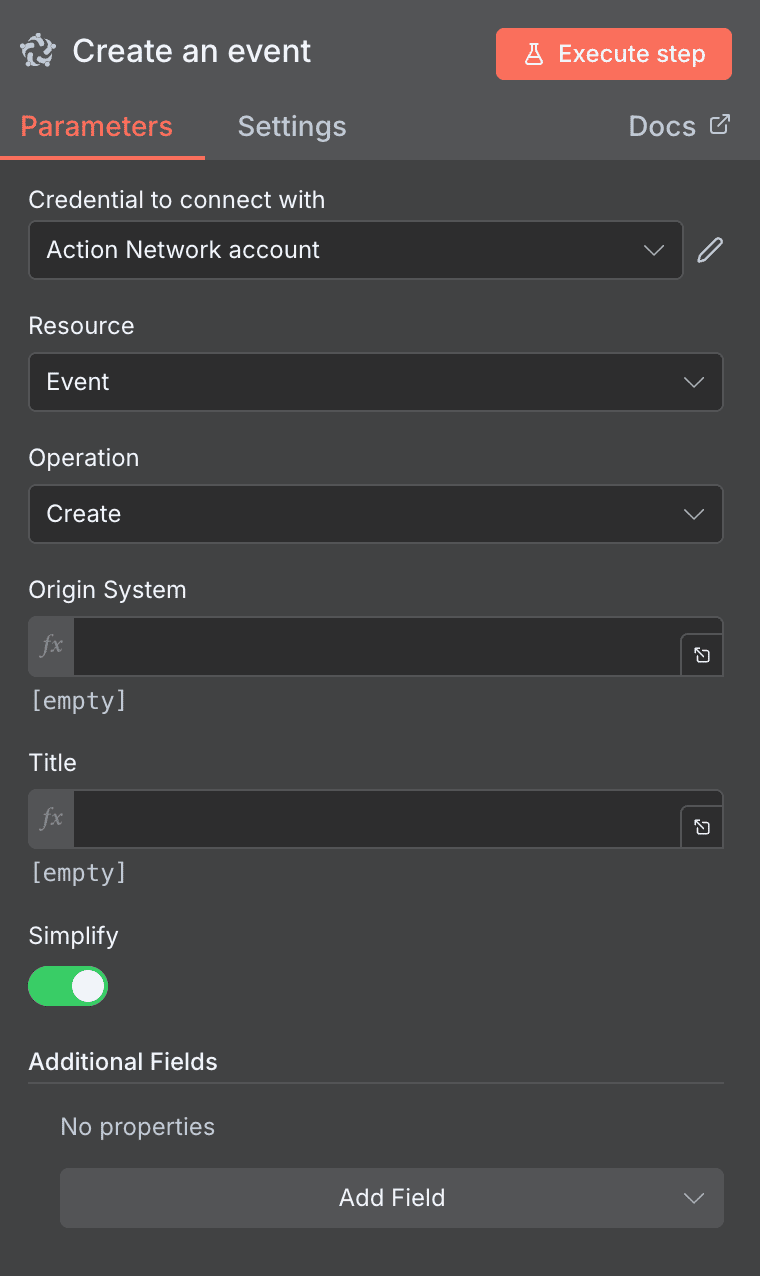Click the fx icon beside Title

pyautogui.click(x=50, y=818)
